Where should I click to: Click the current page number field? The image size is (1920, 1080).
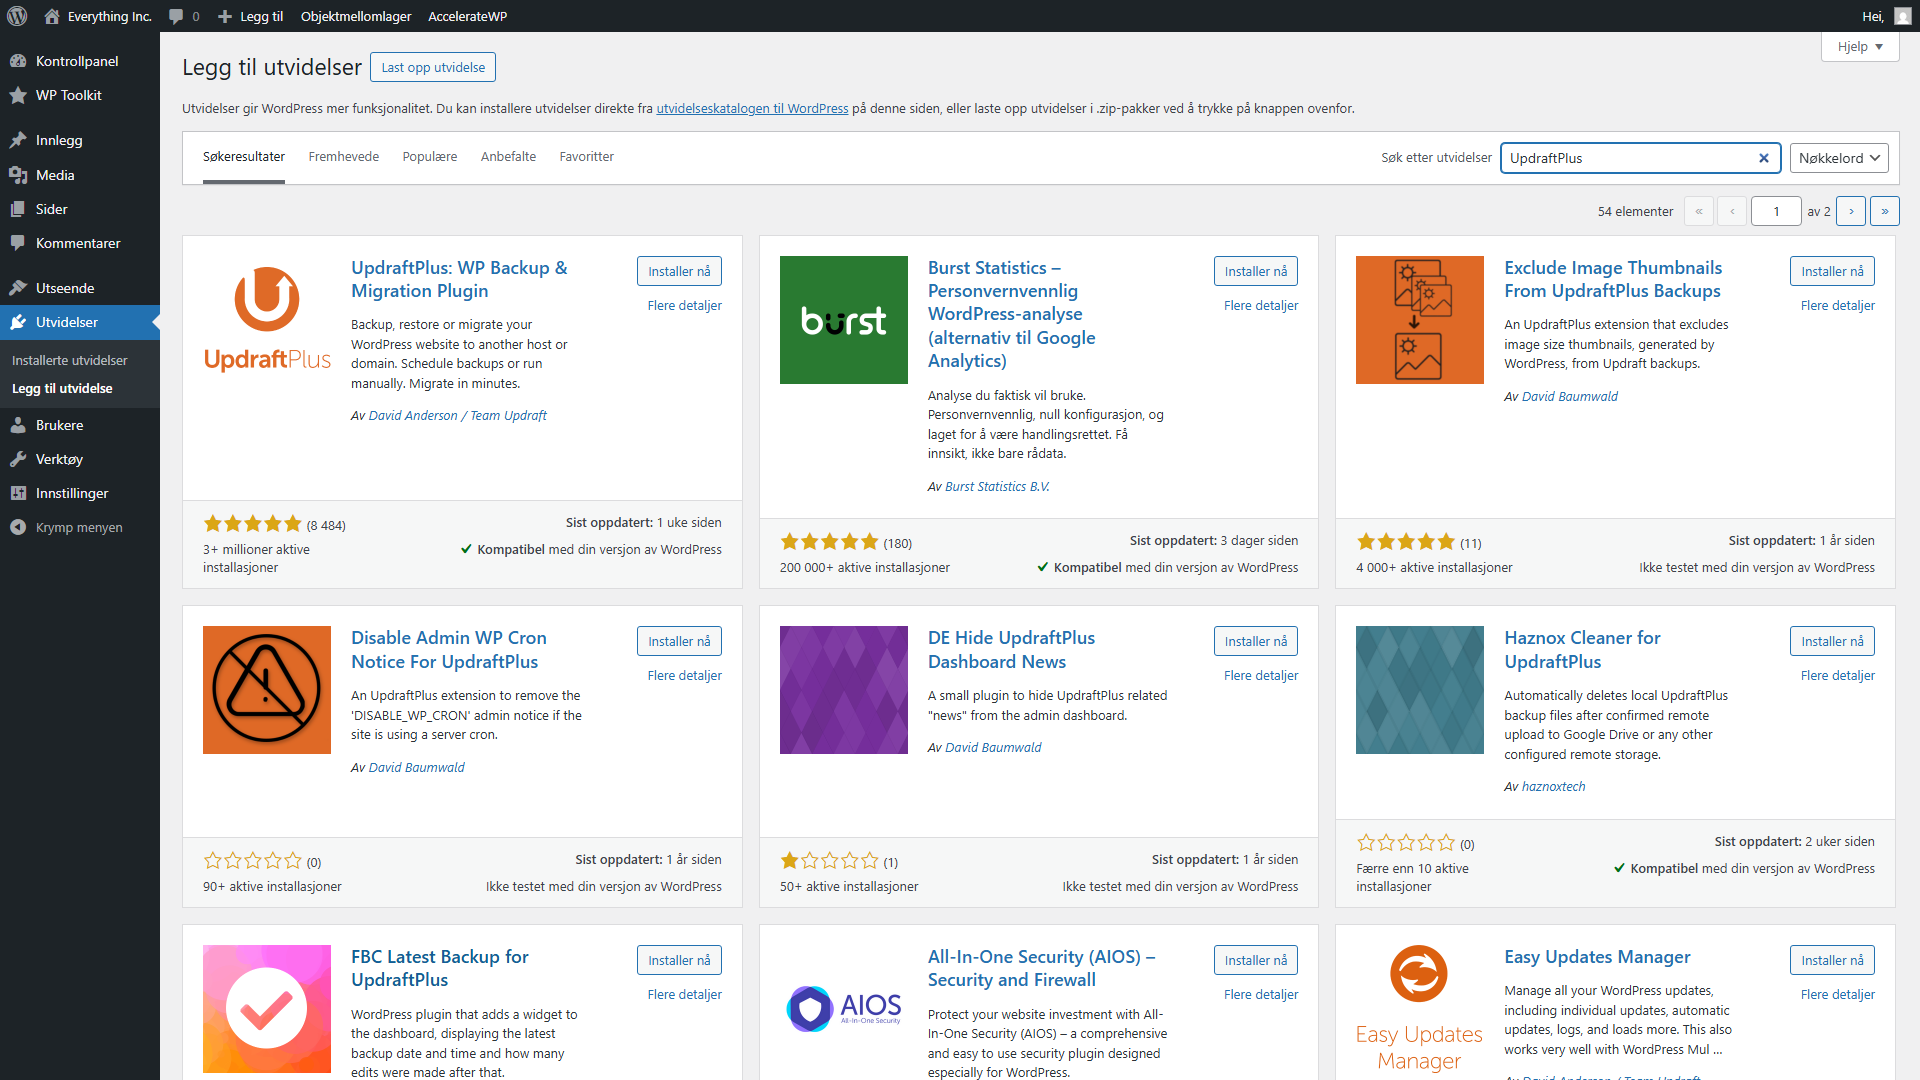click(x=1776, y=211)
